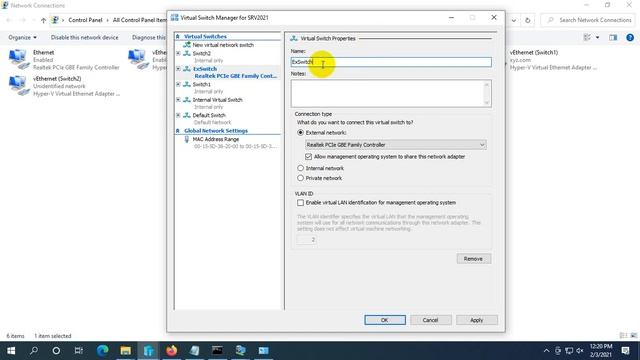Toggle Allow management operating system to share adapter

[308, 157]
